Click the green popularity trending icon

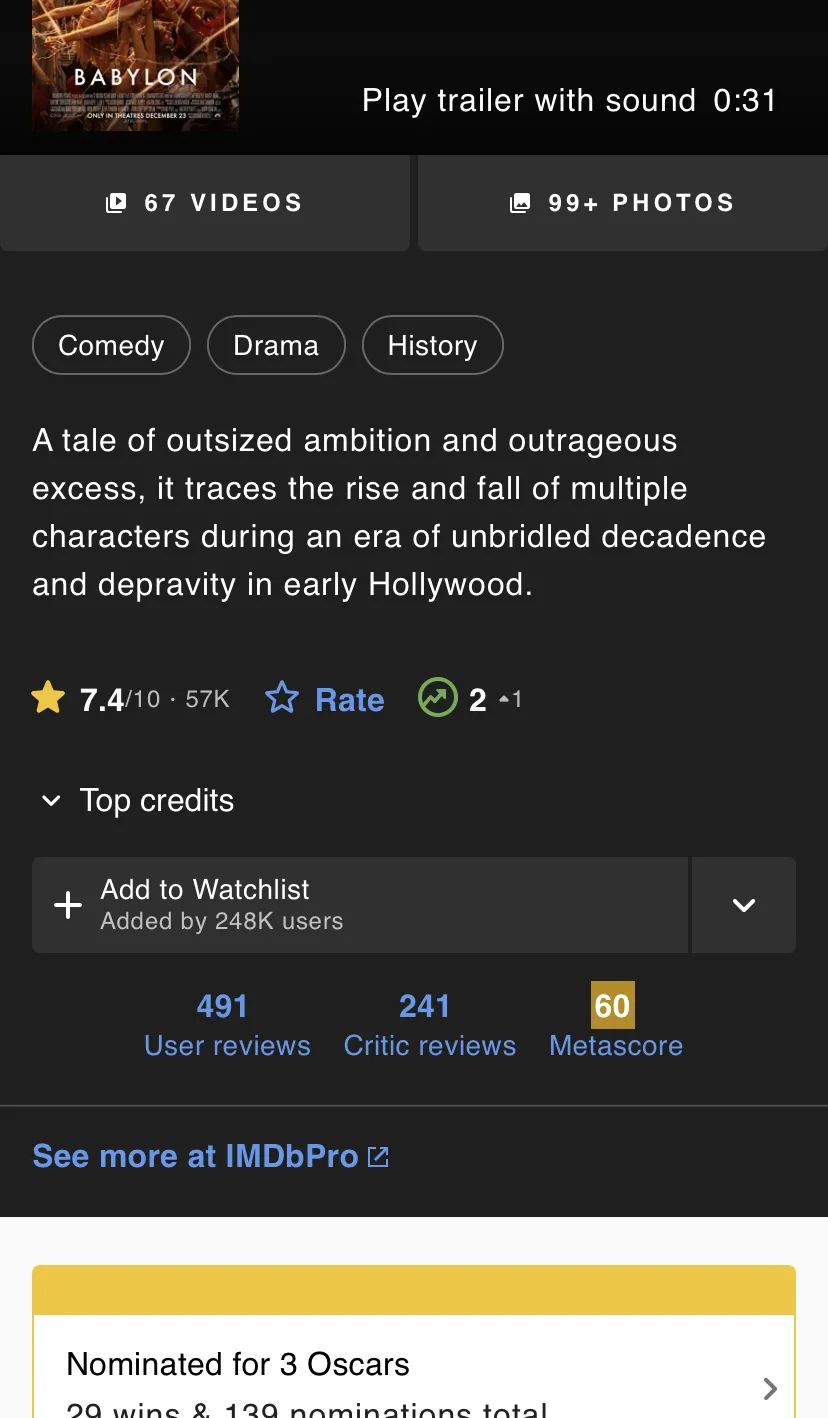coord(437,698)
